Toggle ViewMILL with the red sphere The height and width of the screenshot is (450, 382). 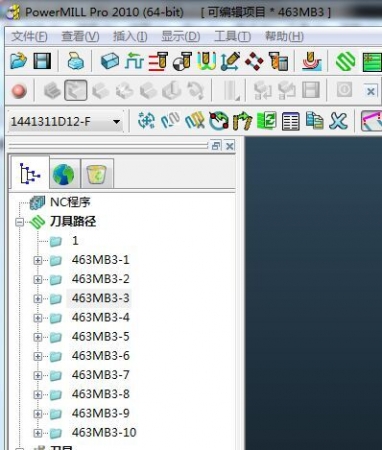tap(19, 90)
